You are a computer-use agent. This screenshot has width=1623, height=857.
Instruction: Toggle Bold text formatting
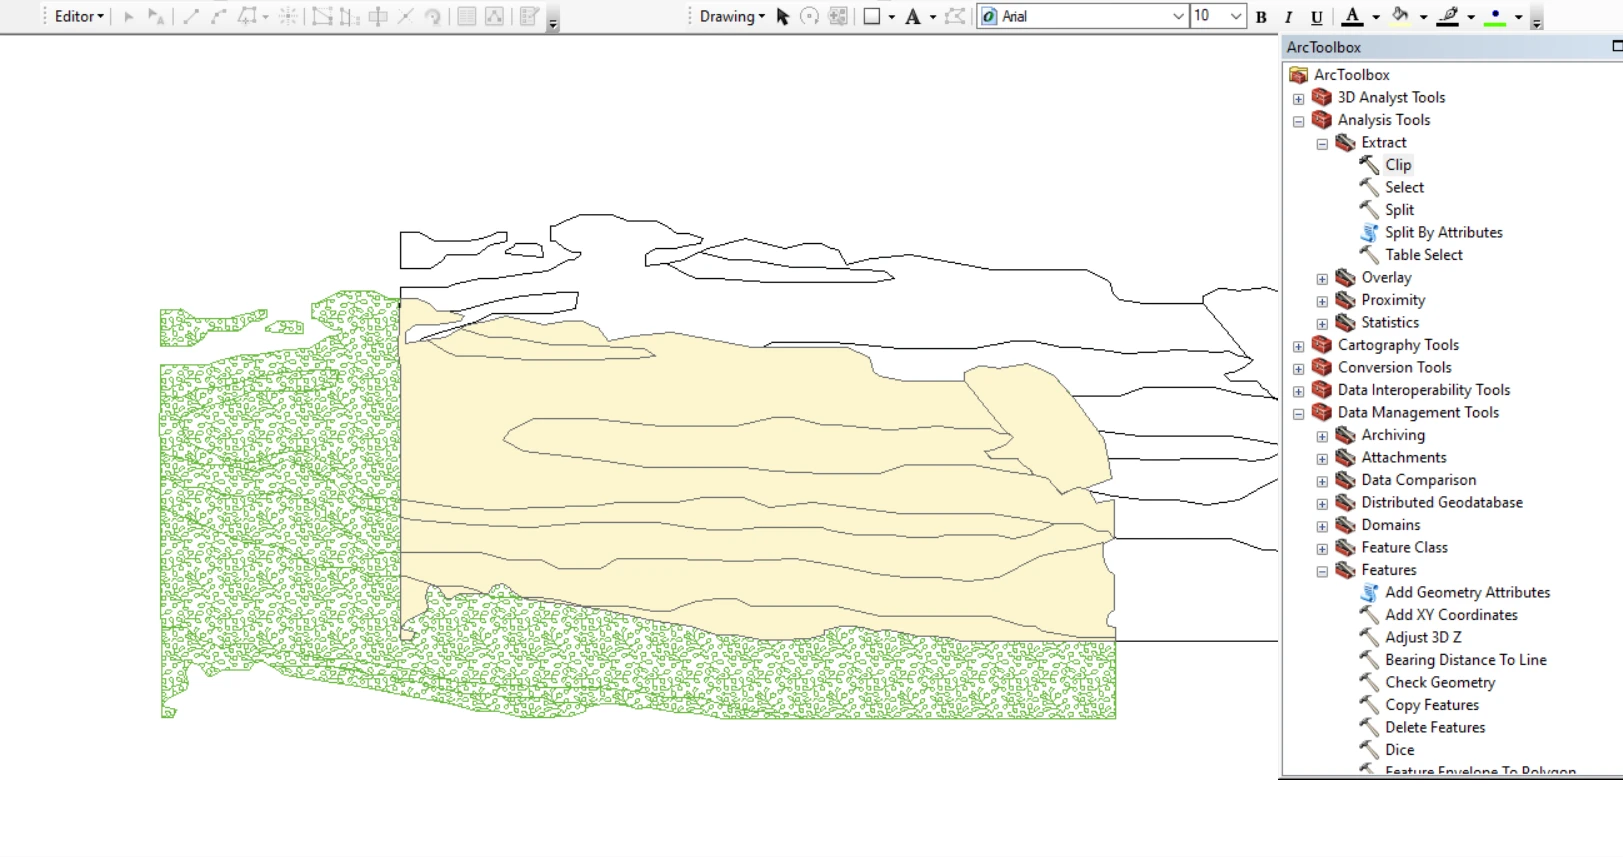click(x=1261, y=16)
